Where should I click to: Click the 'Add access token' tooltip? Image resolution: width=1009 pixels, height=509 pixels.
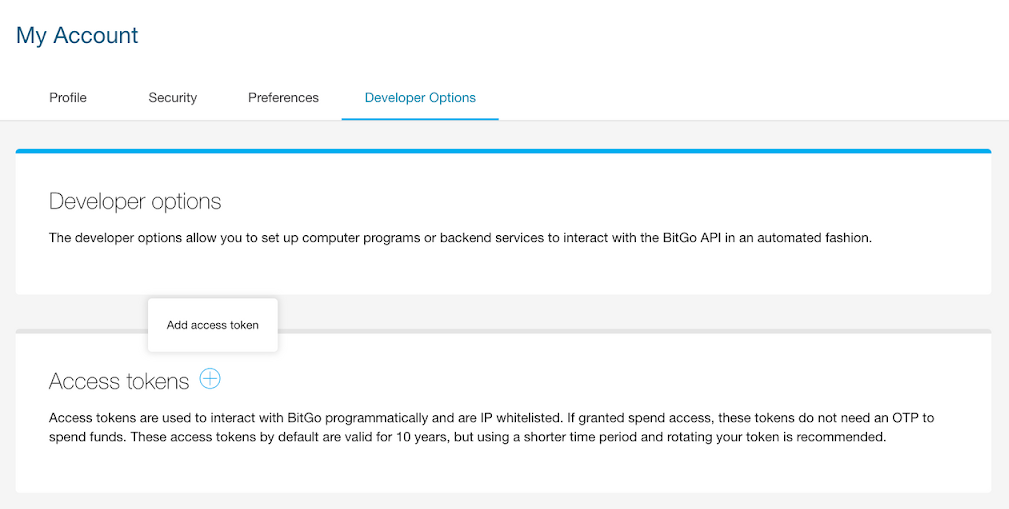point(212,325)
